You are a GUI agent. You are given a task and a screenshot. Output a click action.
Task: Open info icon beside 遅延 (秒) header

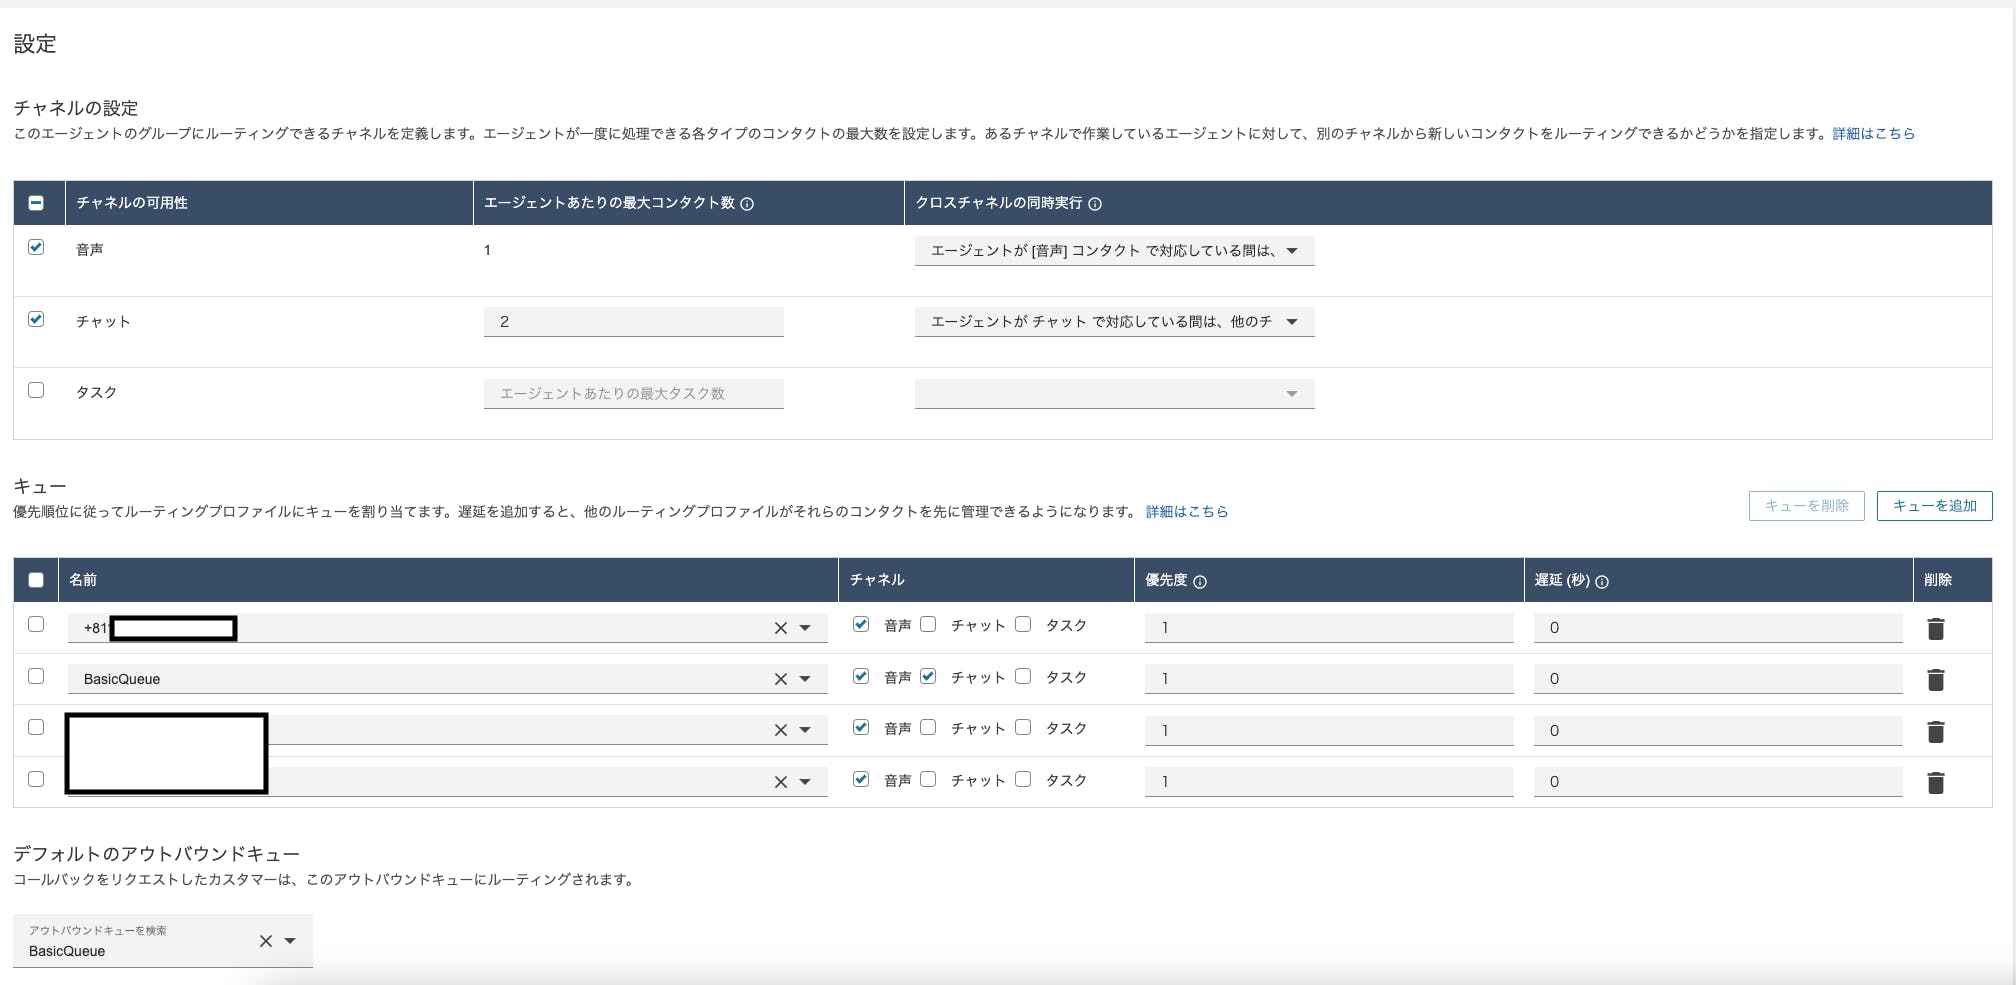pos(1602,582)
